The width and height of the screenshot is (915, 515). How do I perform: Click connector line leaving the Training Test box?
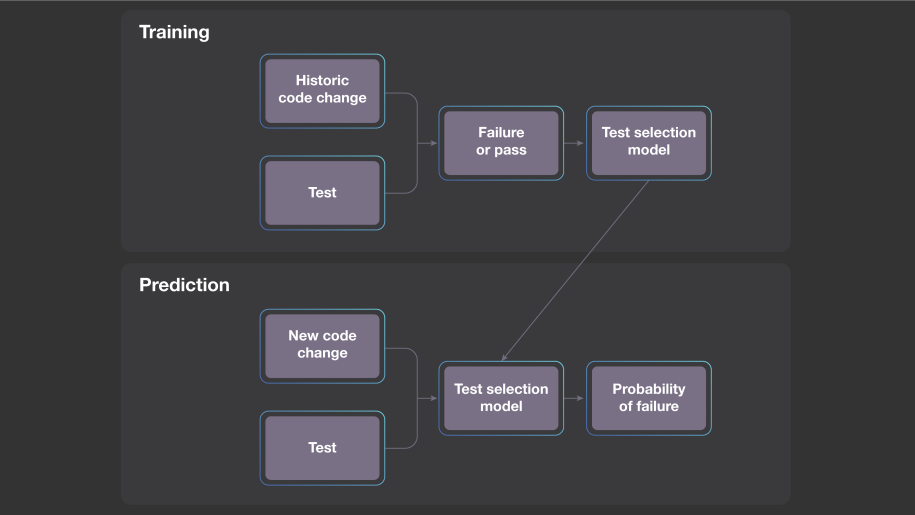(400, 192)
